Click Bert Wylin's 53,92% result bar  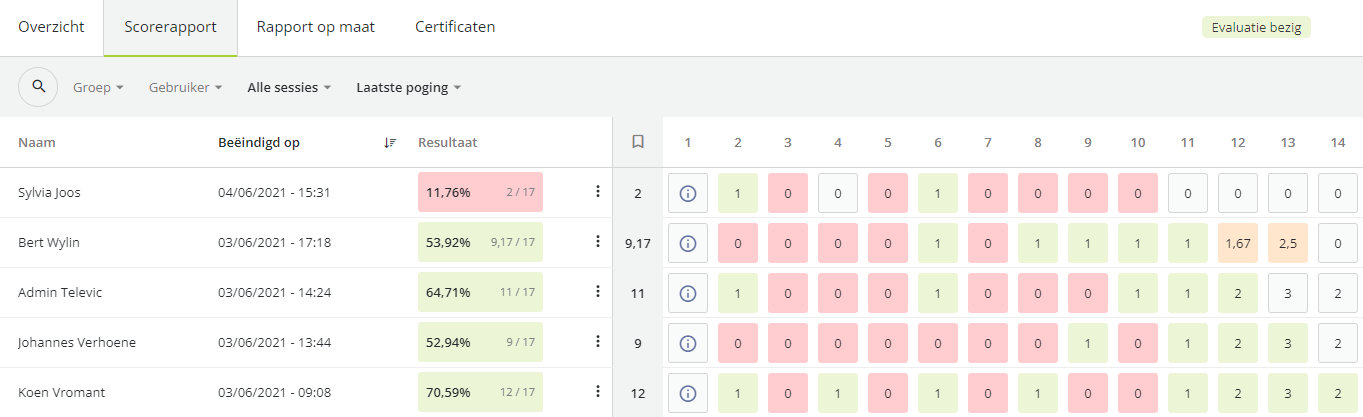point(480,242)
